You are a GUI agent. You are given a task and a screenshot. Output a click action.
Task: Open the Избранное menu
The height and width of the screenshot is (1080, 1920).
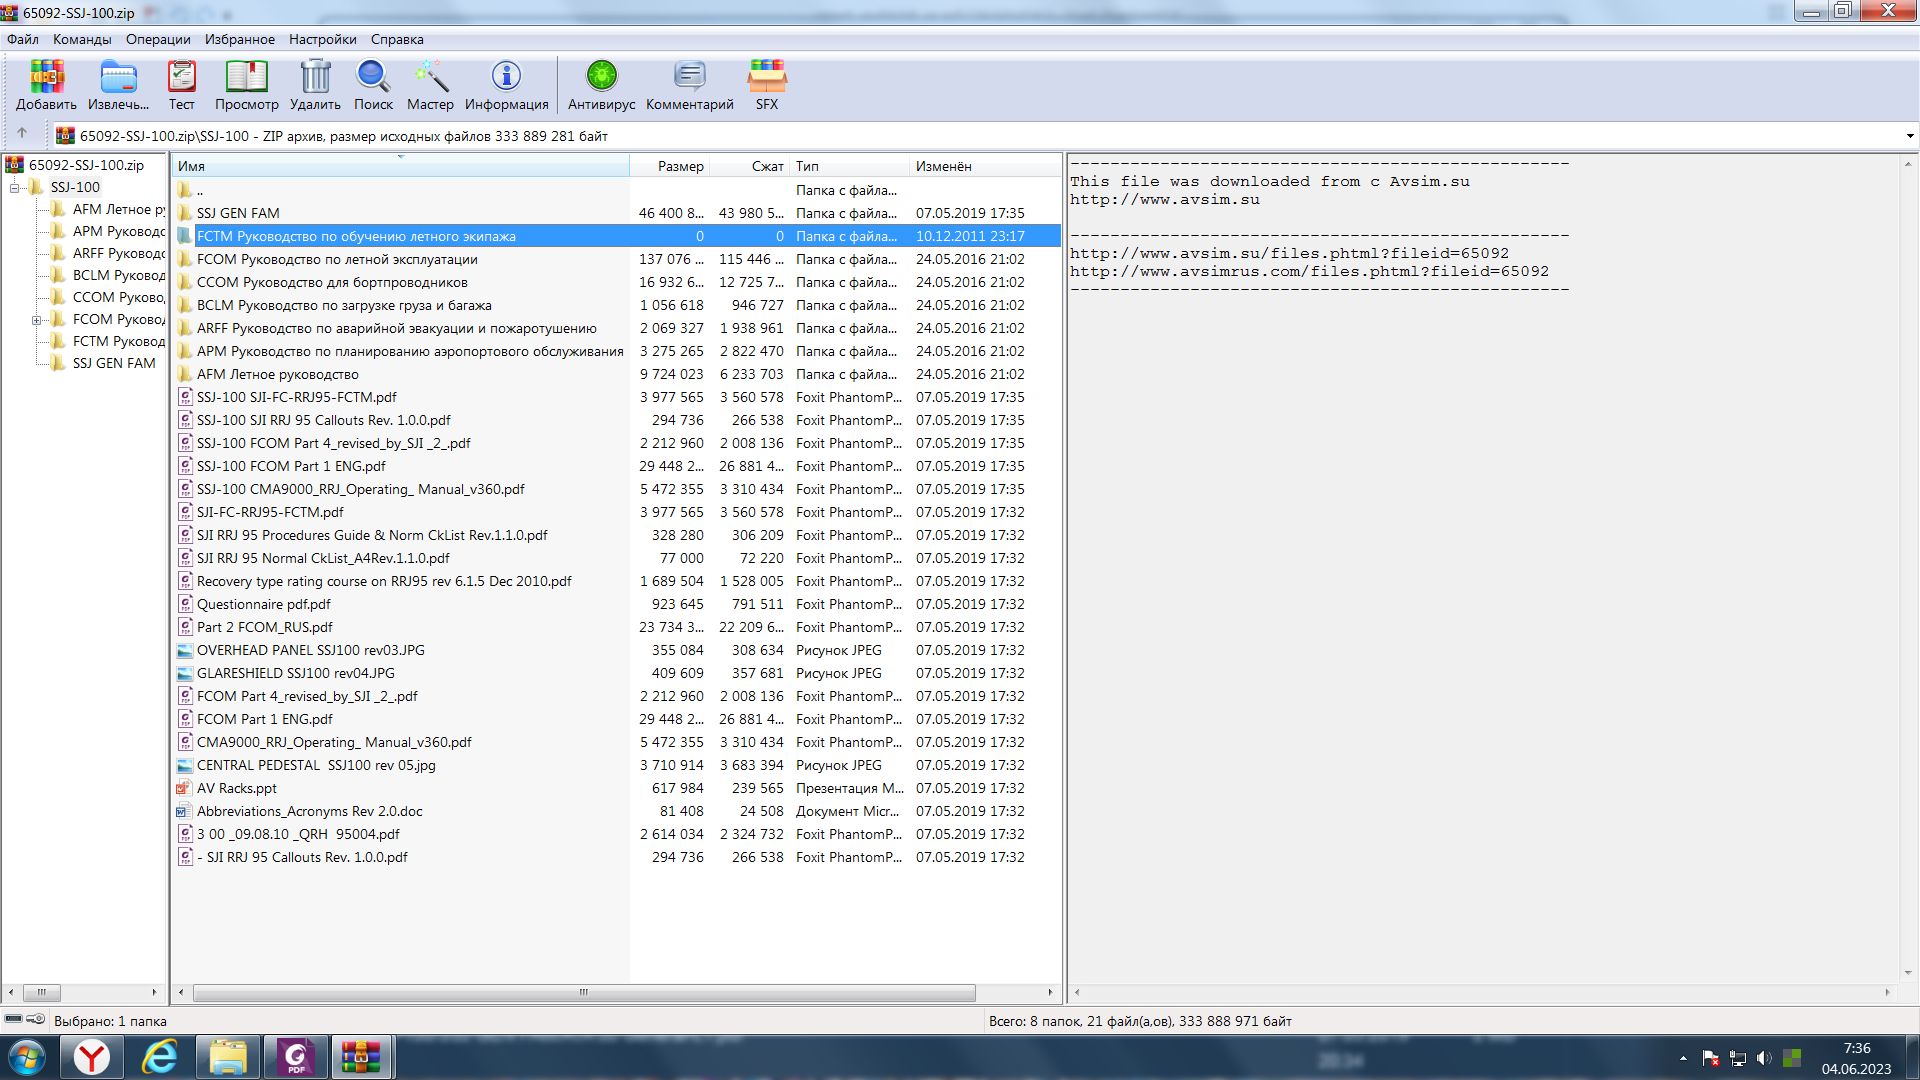pos(240,39)
